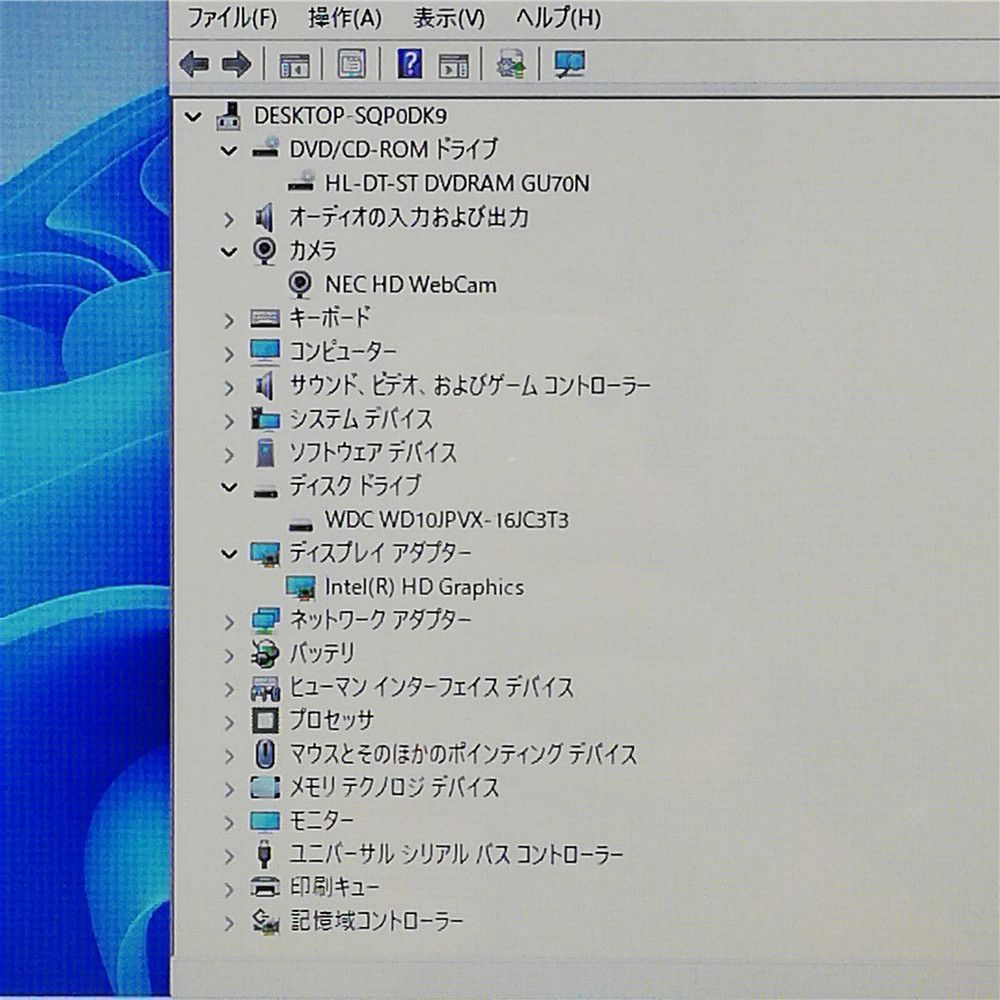The width and height of the screenshot is (1000, 1000).
Task: Collapse the ディスプレイ アダプター category
Action: pyautogui.click(x=228, y=555)
